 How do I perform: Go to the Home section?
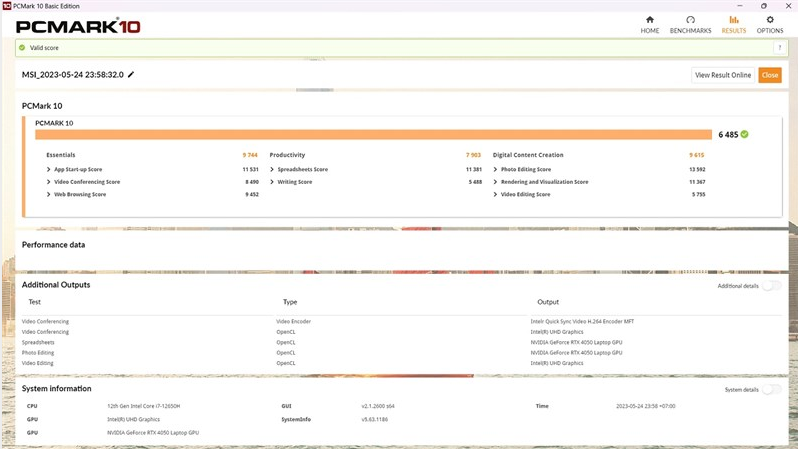pos(650,24)
